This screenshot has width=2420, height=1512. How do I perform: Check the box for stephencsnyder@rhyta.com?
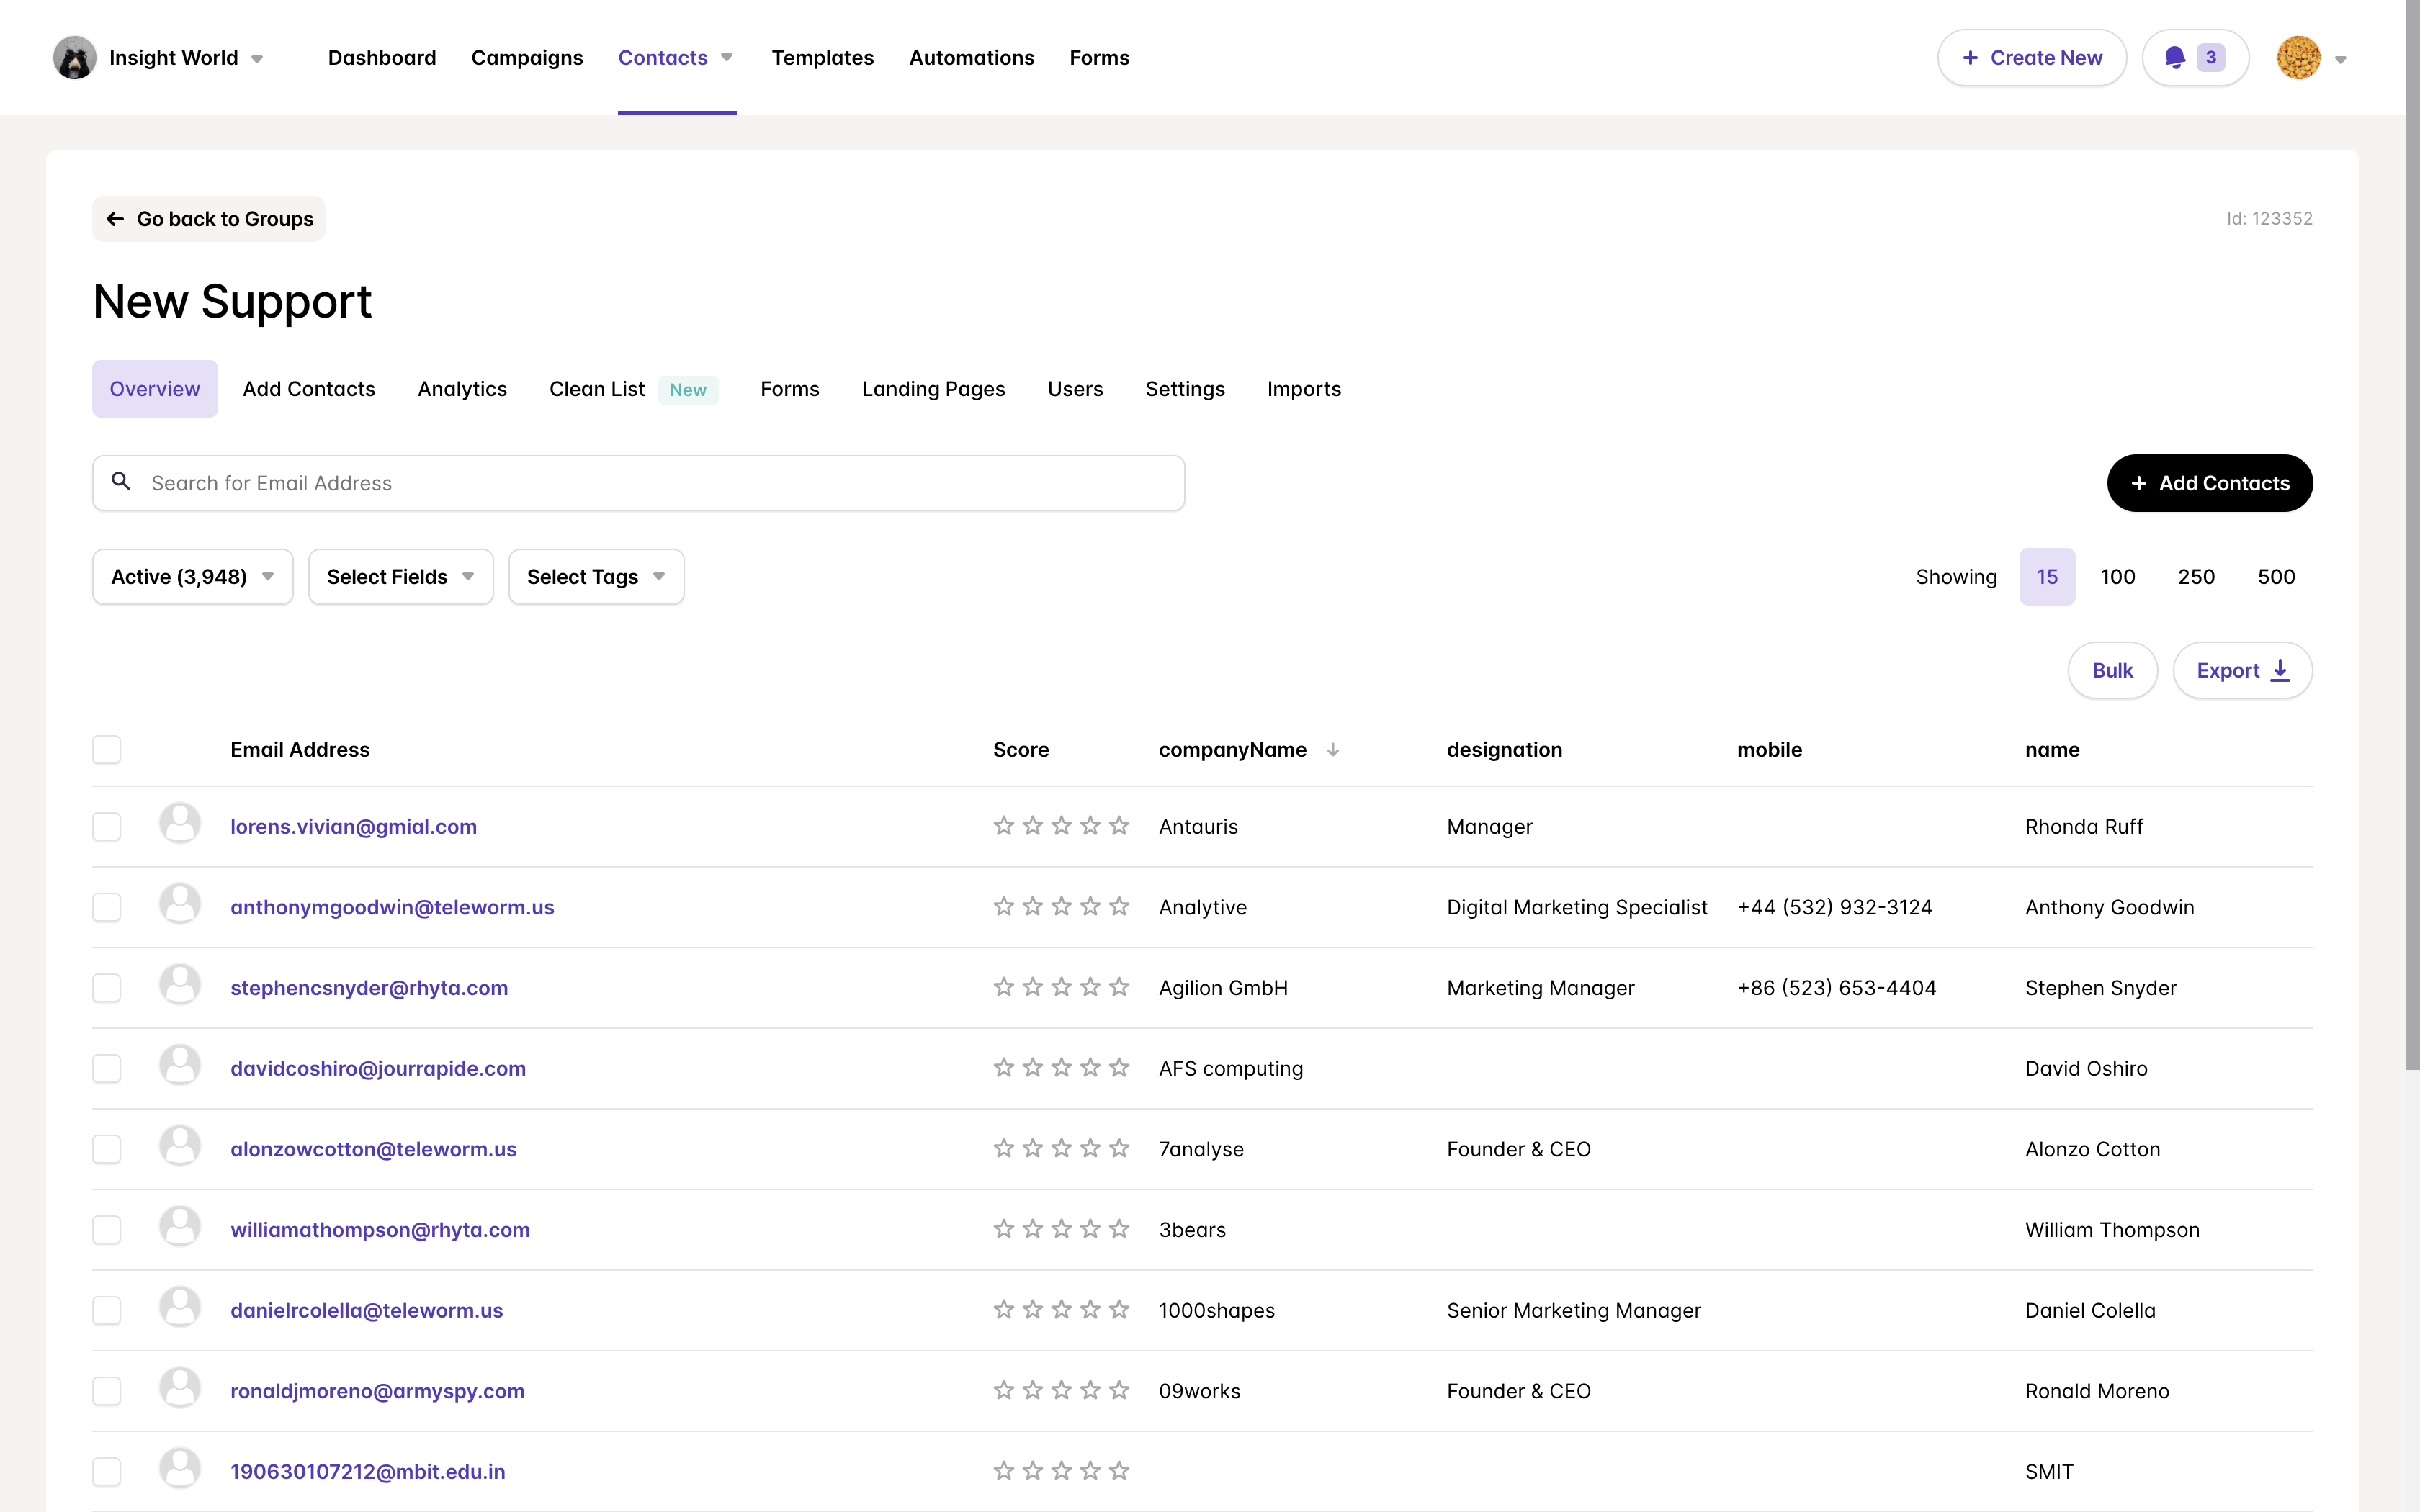point(107,987)
